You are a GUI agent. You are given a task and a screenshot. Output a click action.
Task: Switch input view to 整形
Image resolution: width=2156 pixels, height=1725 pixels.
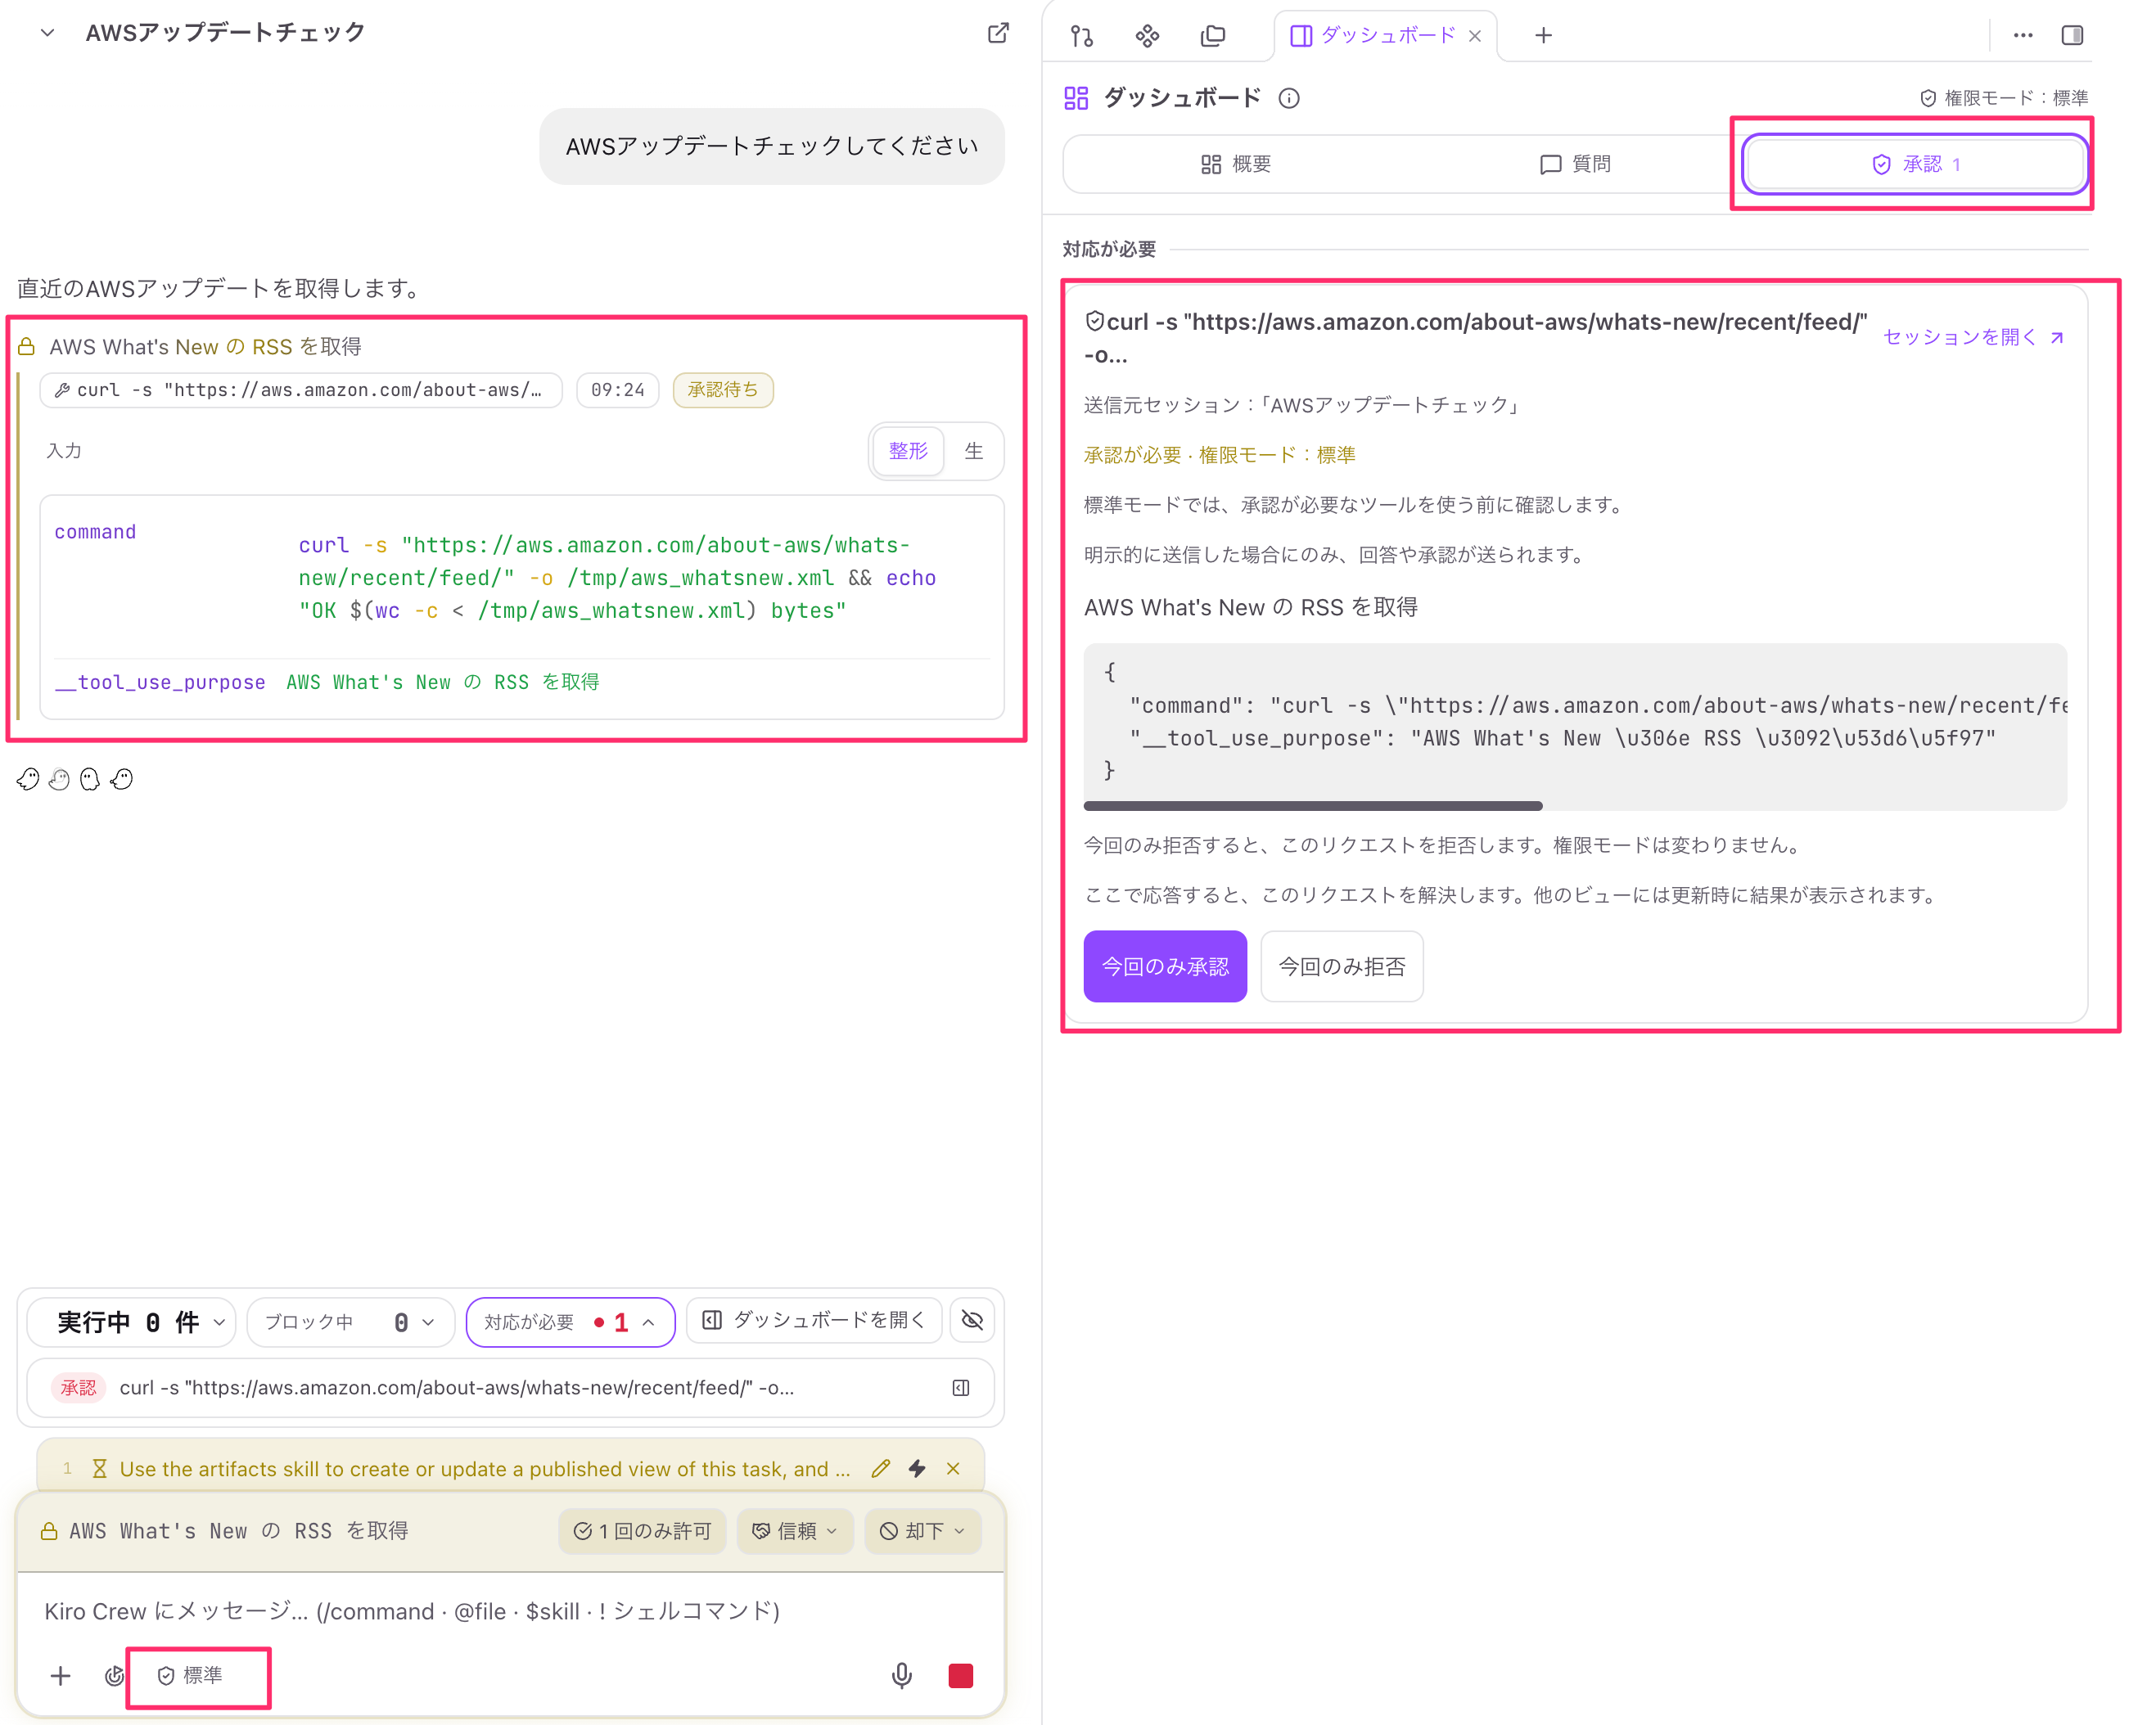point(908,451)
